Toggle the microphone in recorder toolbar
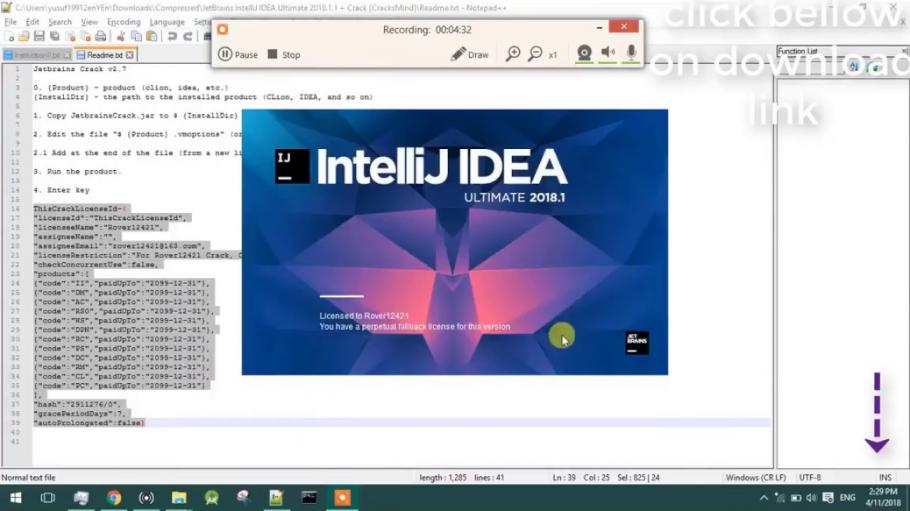Viewport: 910px width, 511px height. (x=632, y=54)
